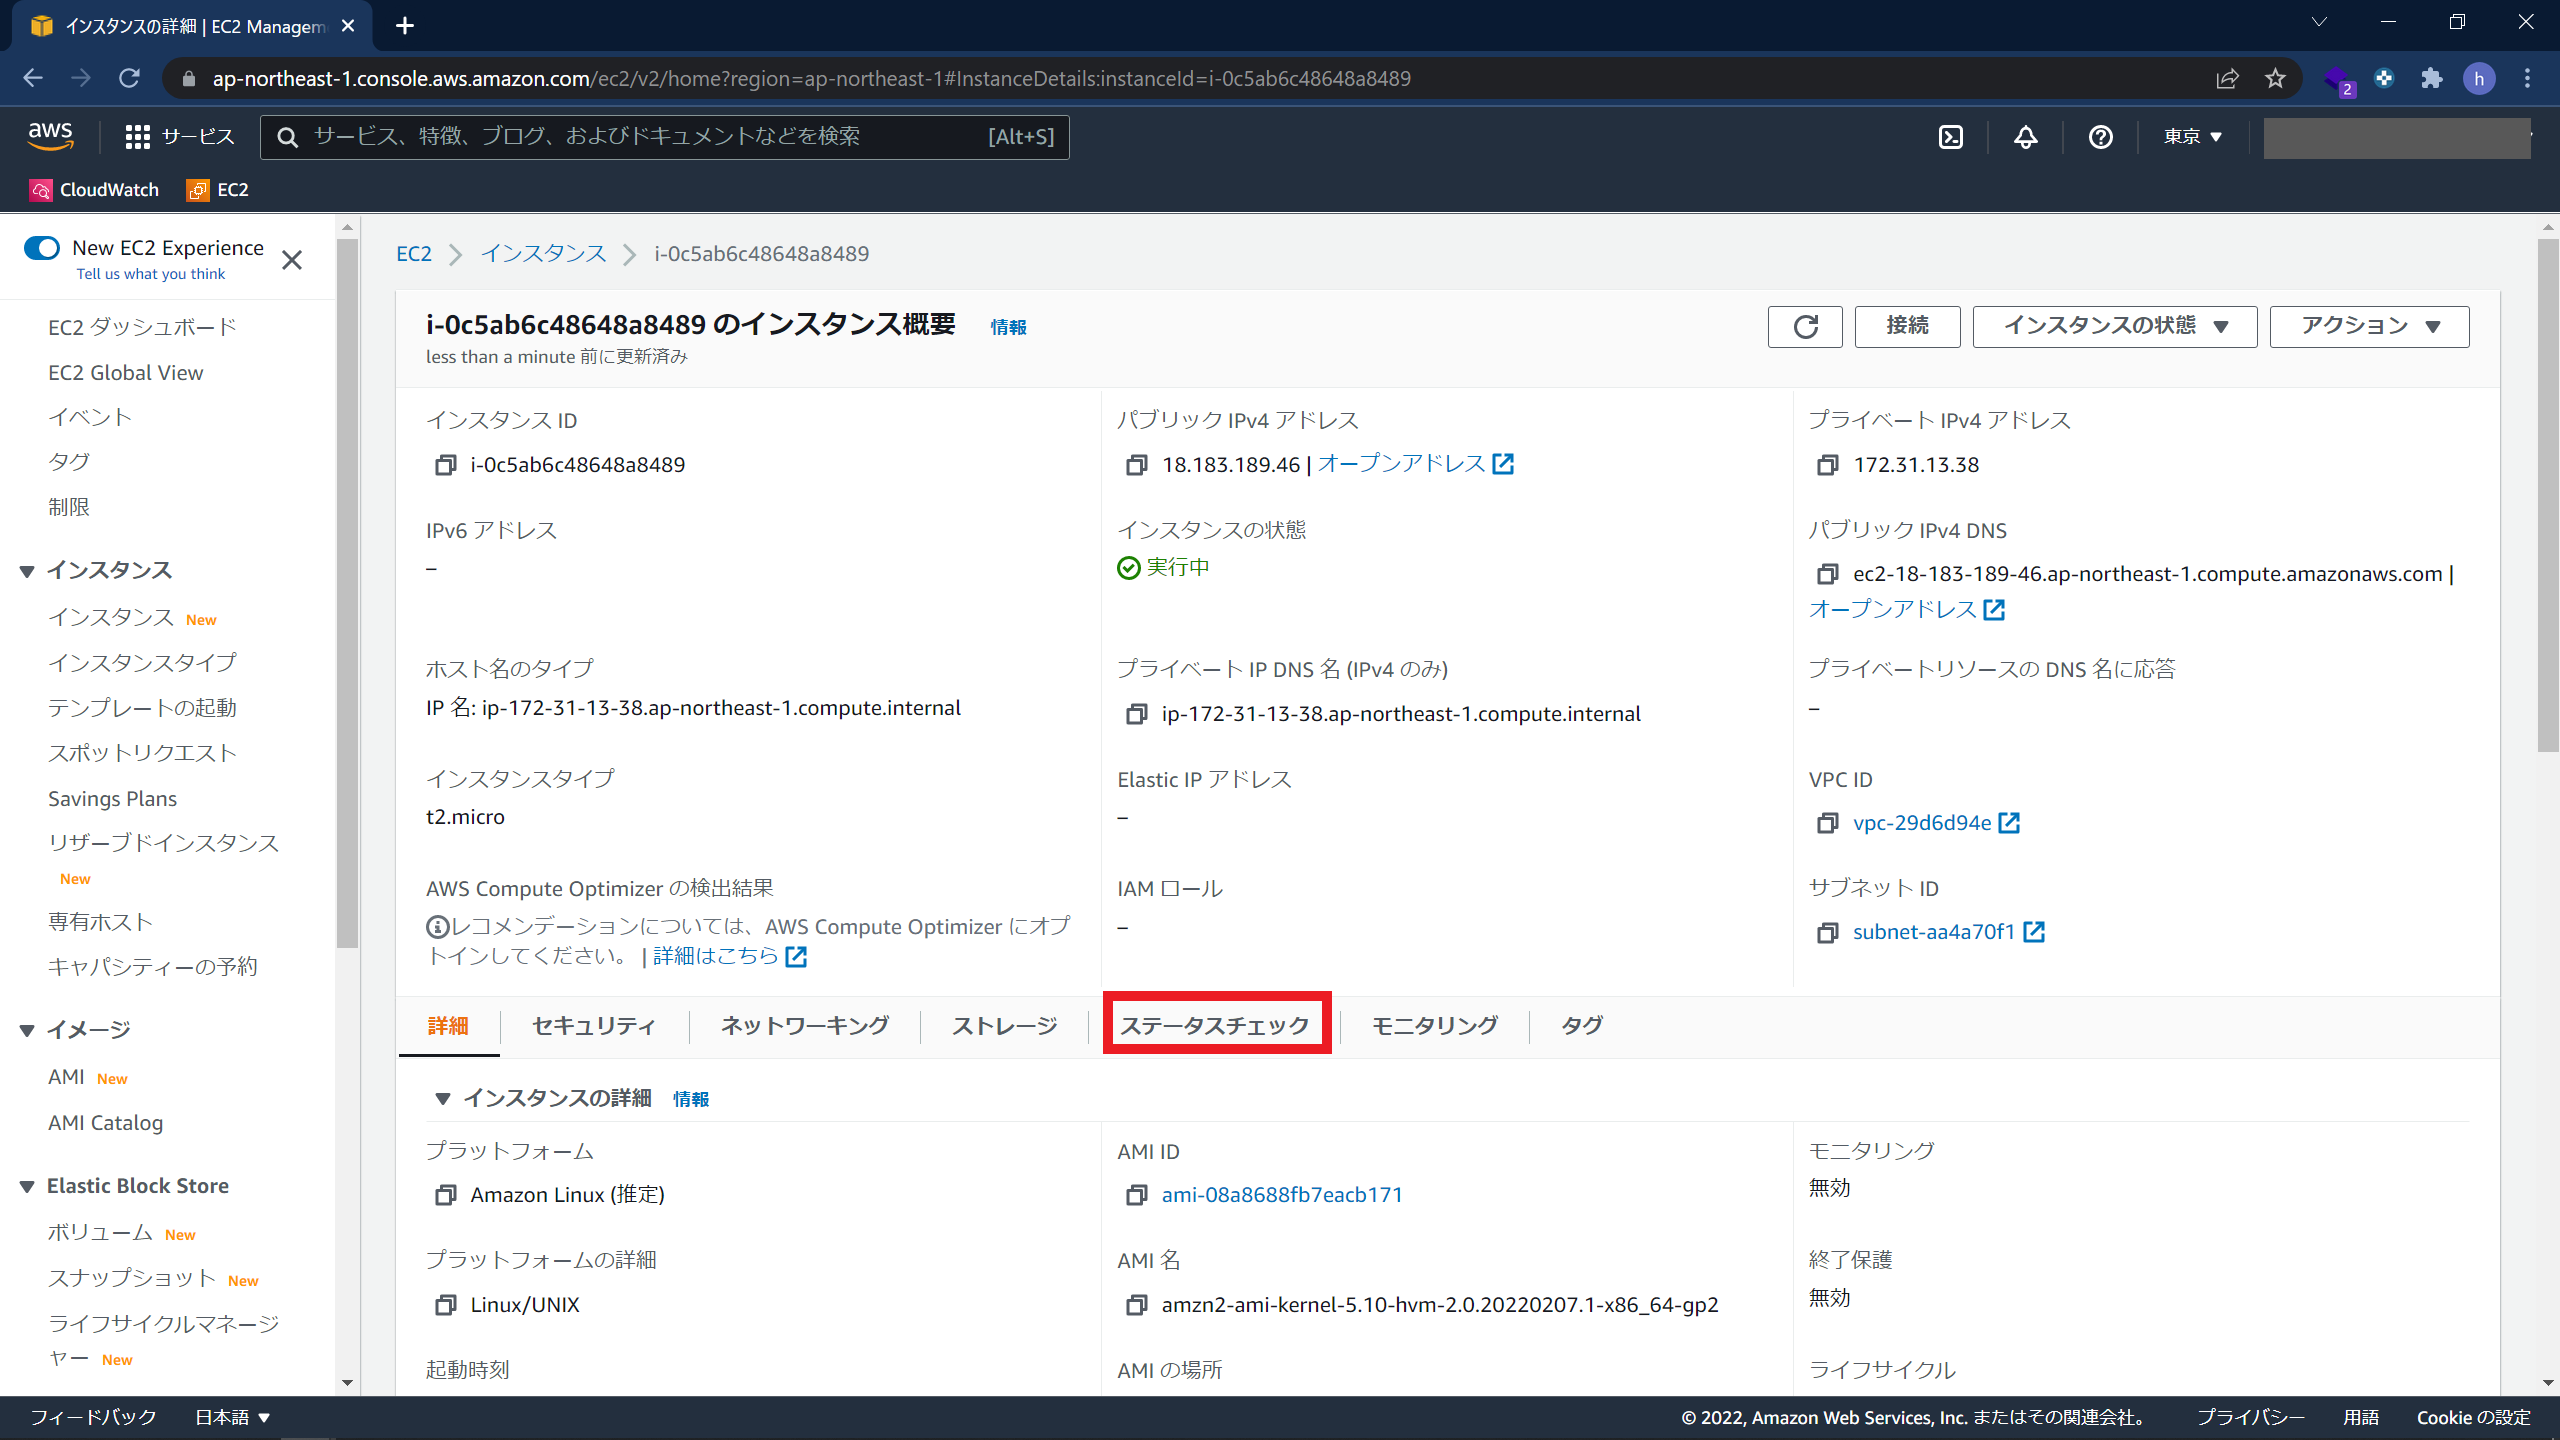Image resolution: width=2560 pixels, height=1440 pixels.
Task: Open the EC2 breadcrumb link
Action: 414,254
